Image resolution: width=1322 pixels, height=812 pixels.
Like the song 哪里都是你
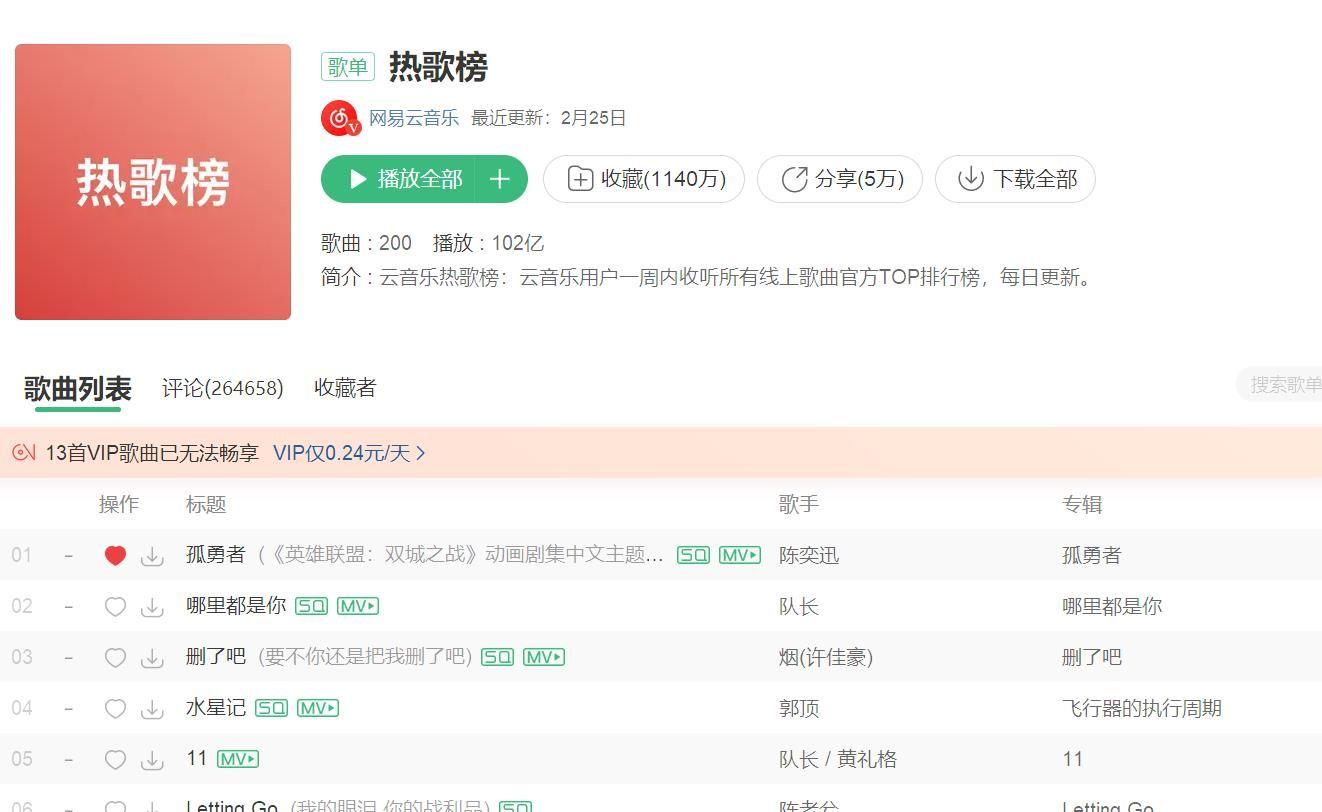click(x=115, y=607)
